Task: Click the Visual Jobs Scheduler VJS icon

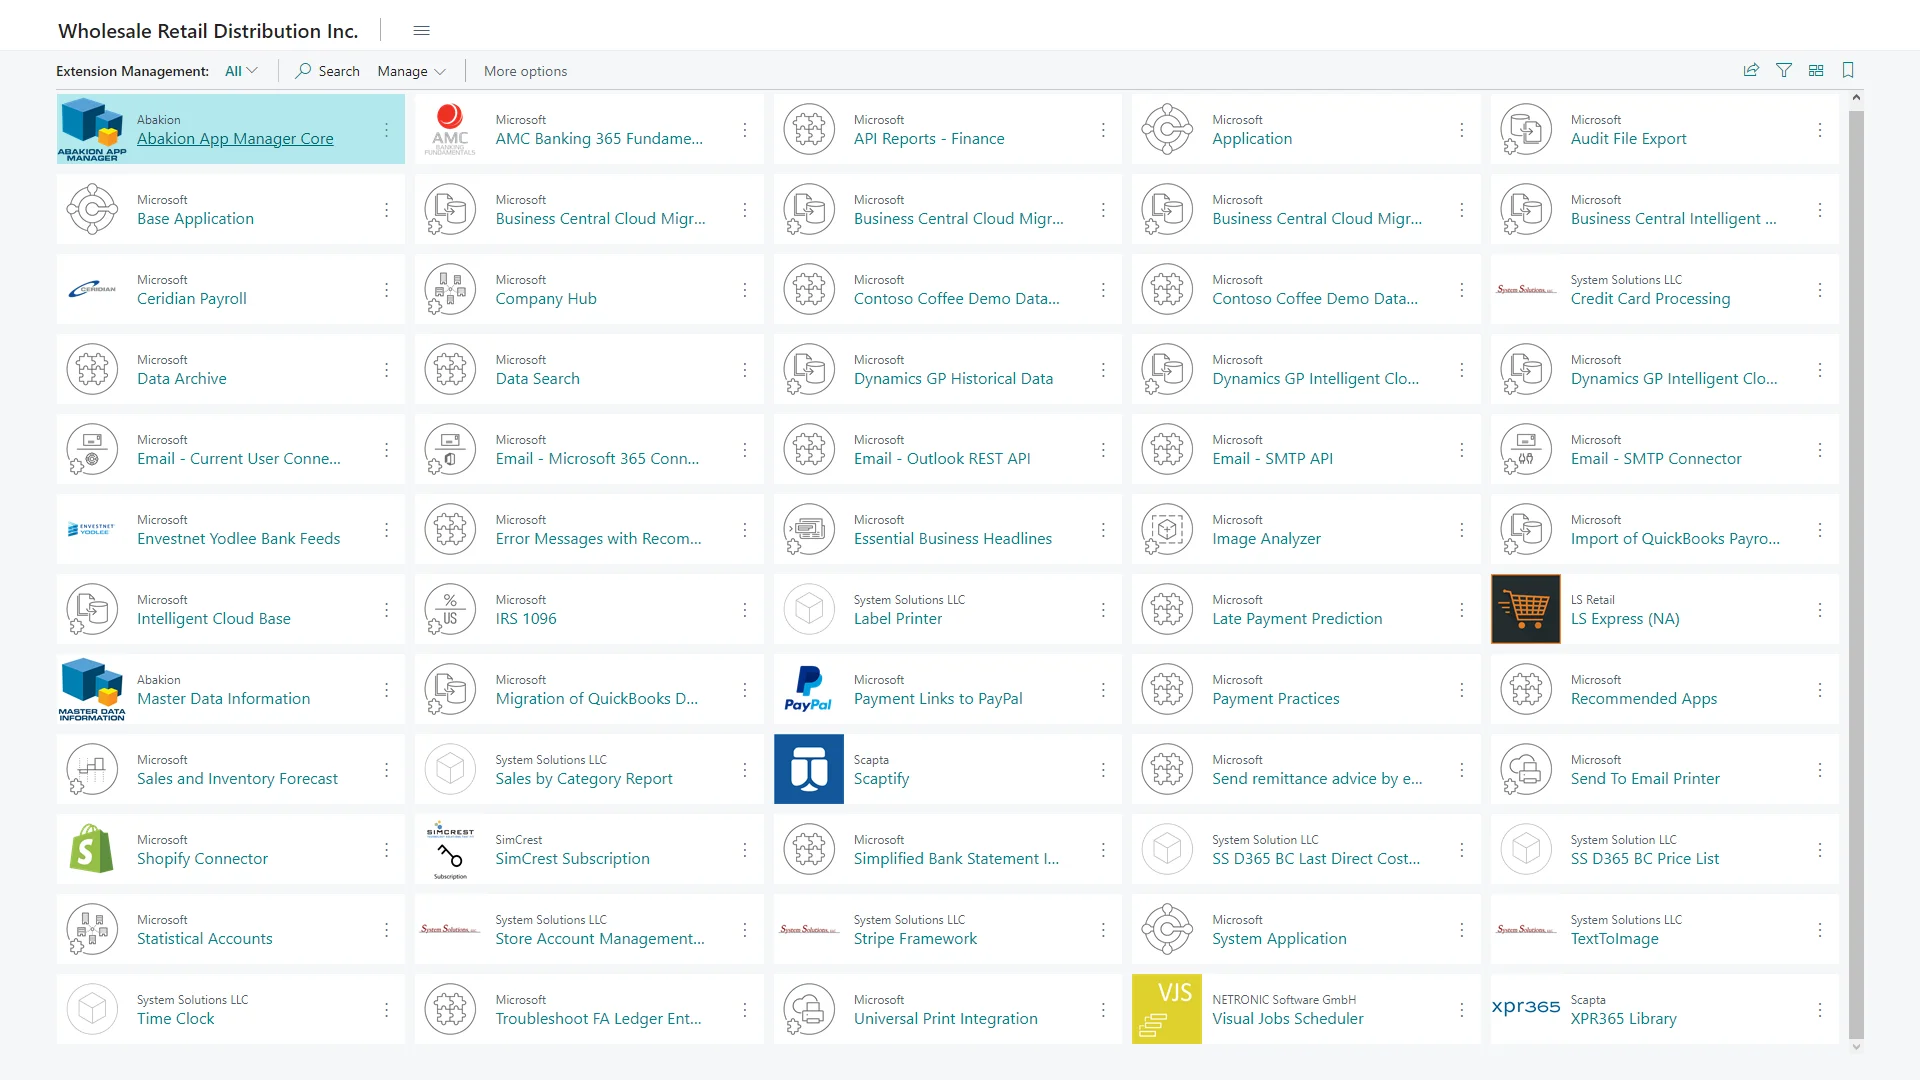Action: (1166, 1009)
